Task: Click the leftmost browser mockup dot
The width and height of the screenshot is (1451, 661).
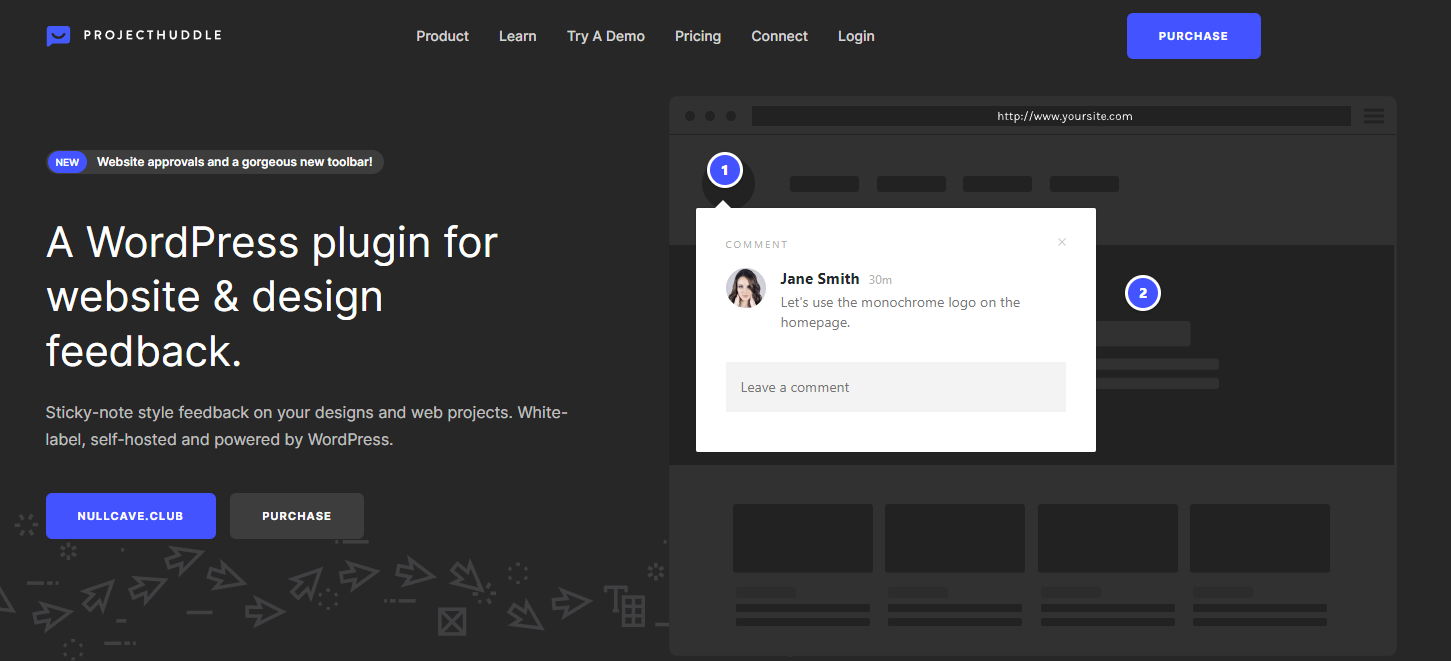Action: 690,115
